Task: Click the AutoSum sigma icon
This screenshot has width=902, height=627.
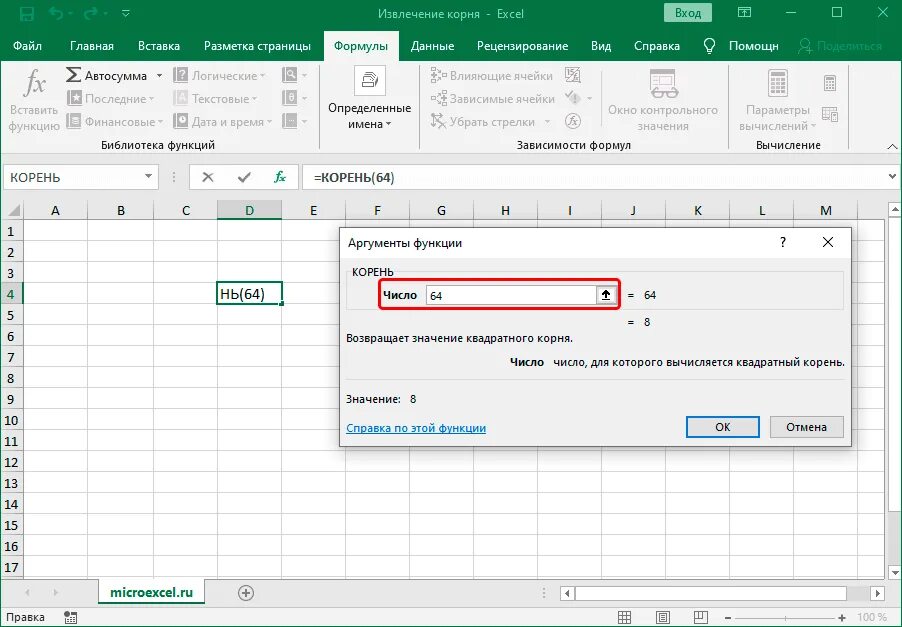Action: 73,75
